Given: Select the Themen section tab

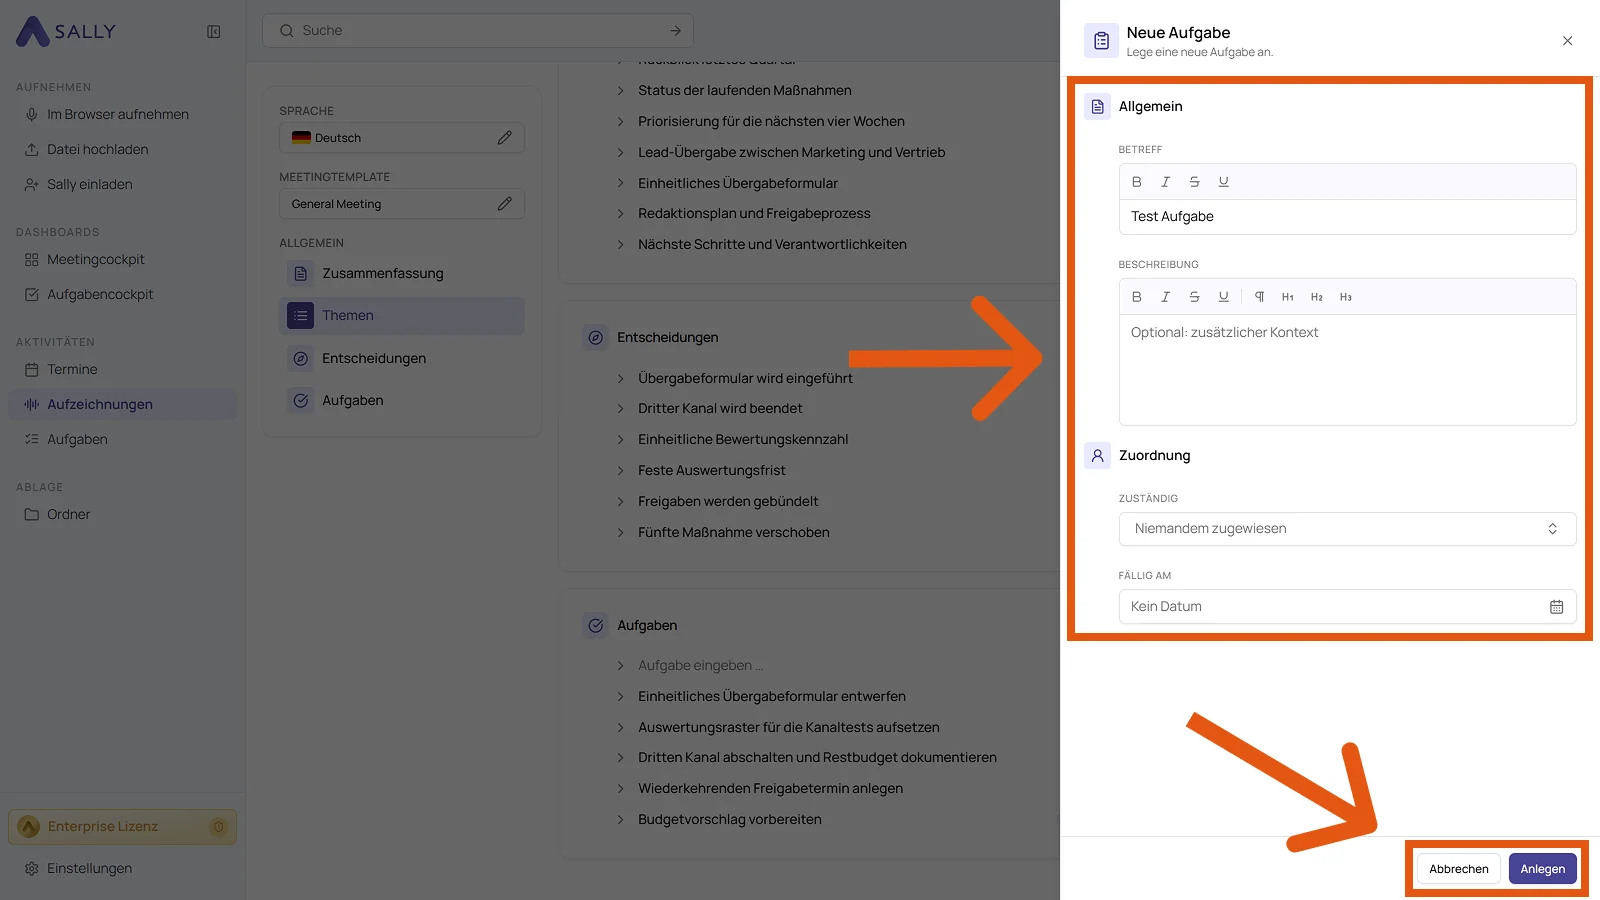Looking at the screenshot, I should pos(401,316).
